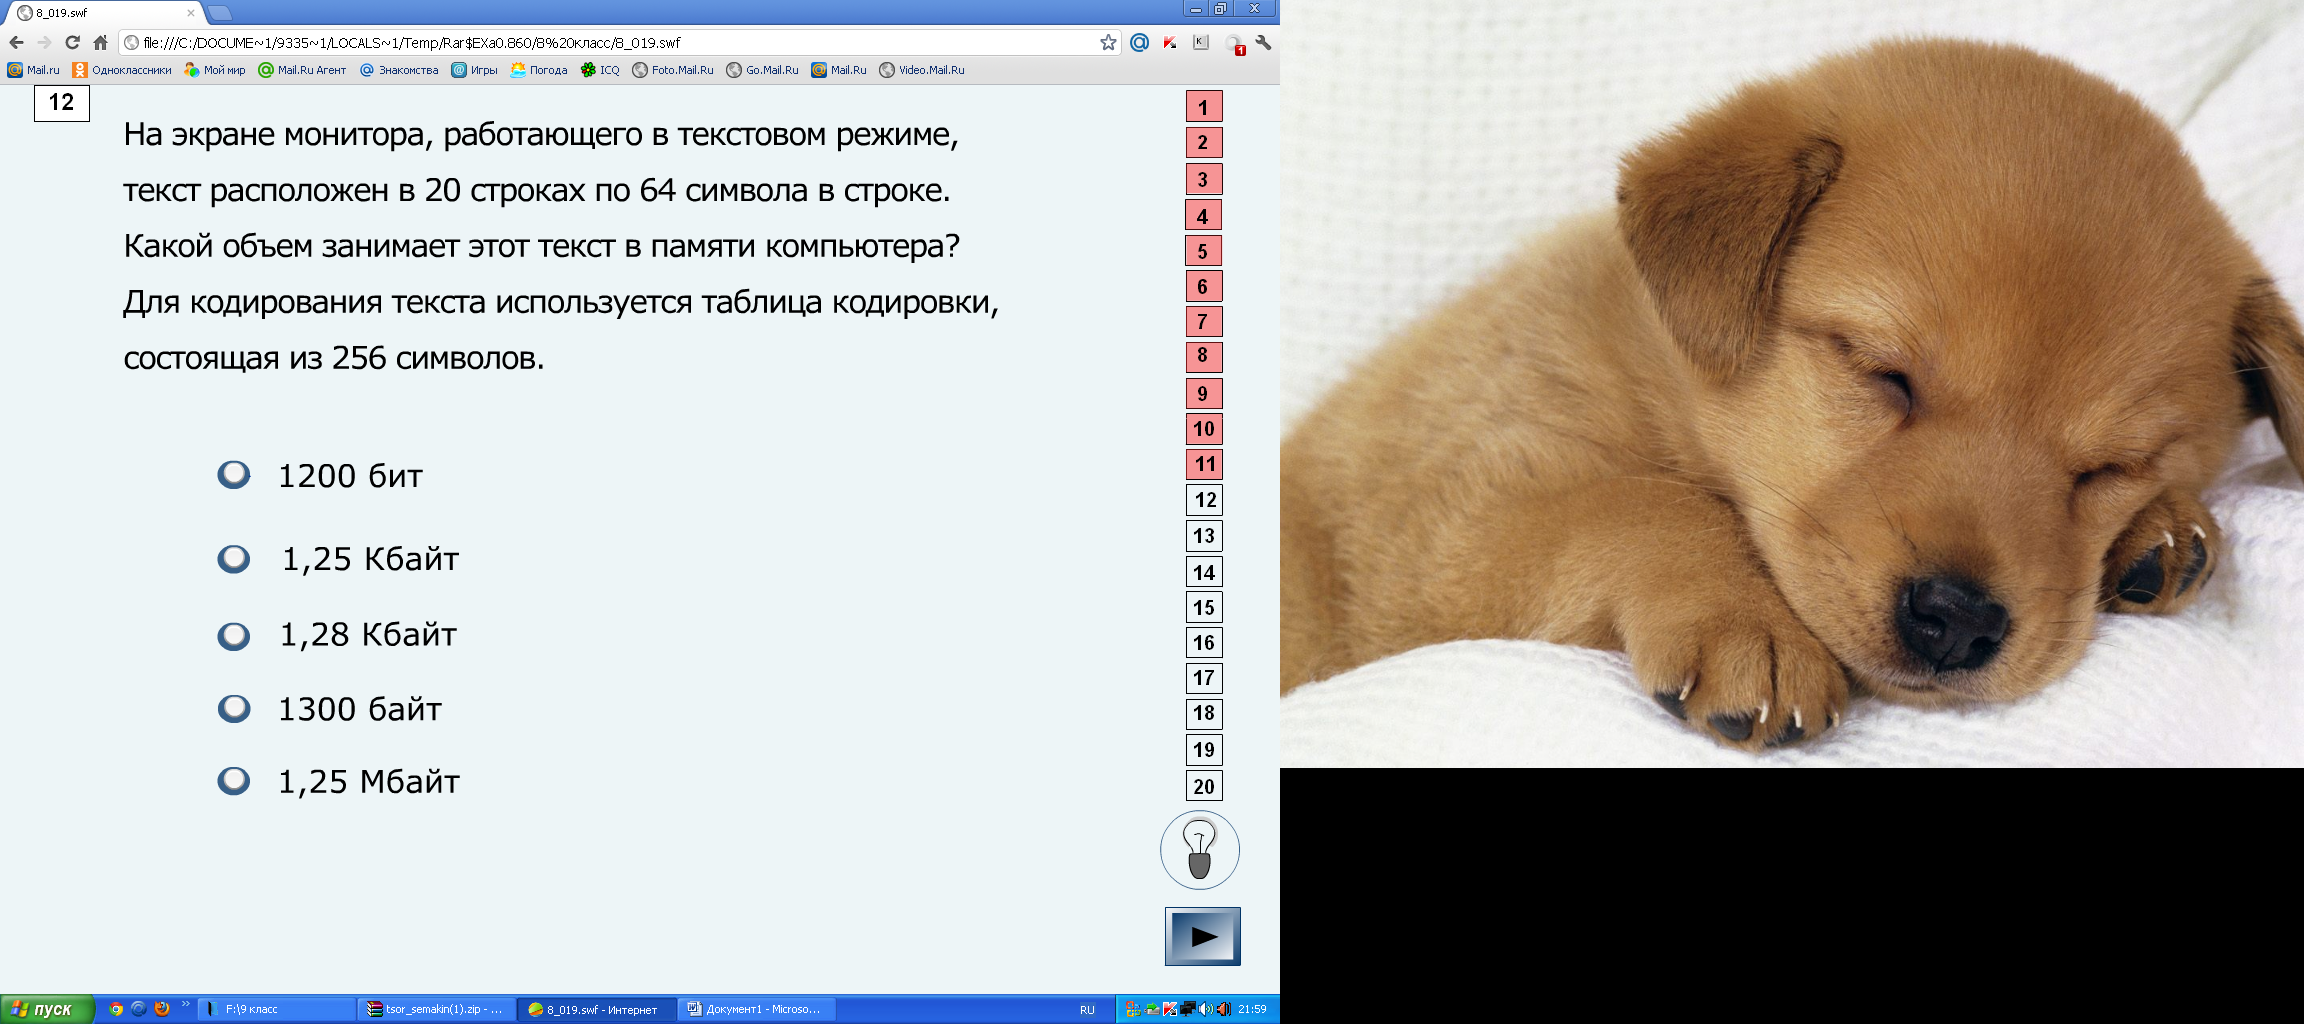Jump to question 15
This screenshot has width=2304, height=1024.
pyautogui.click(x=1204, y=608)
